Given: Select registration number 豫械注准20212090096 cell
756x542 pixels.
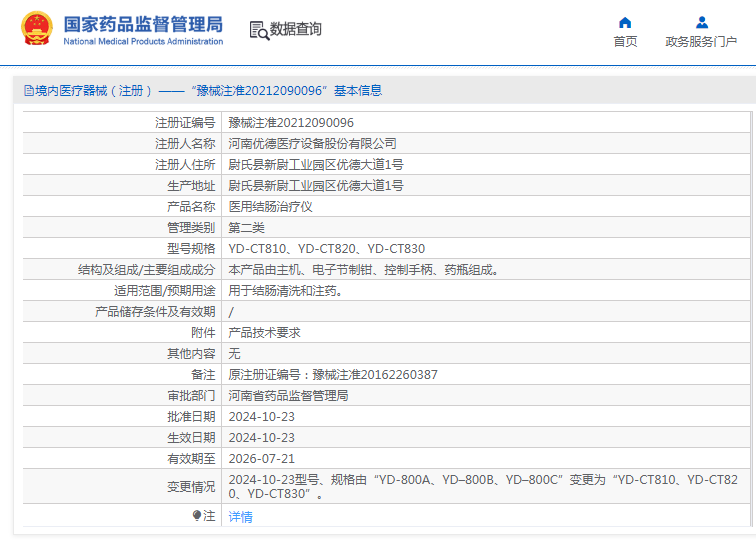Looking at the screenshot, I should point(291,123).
